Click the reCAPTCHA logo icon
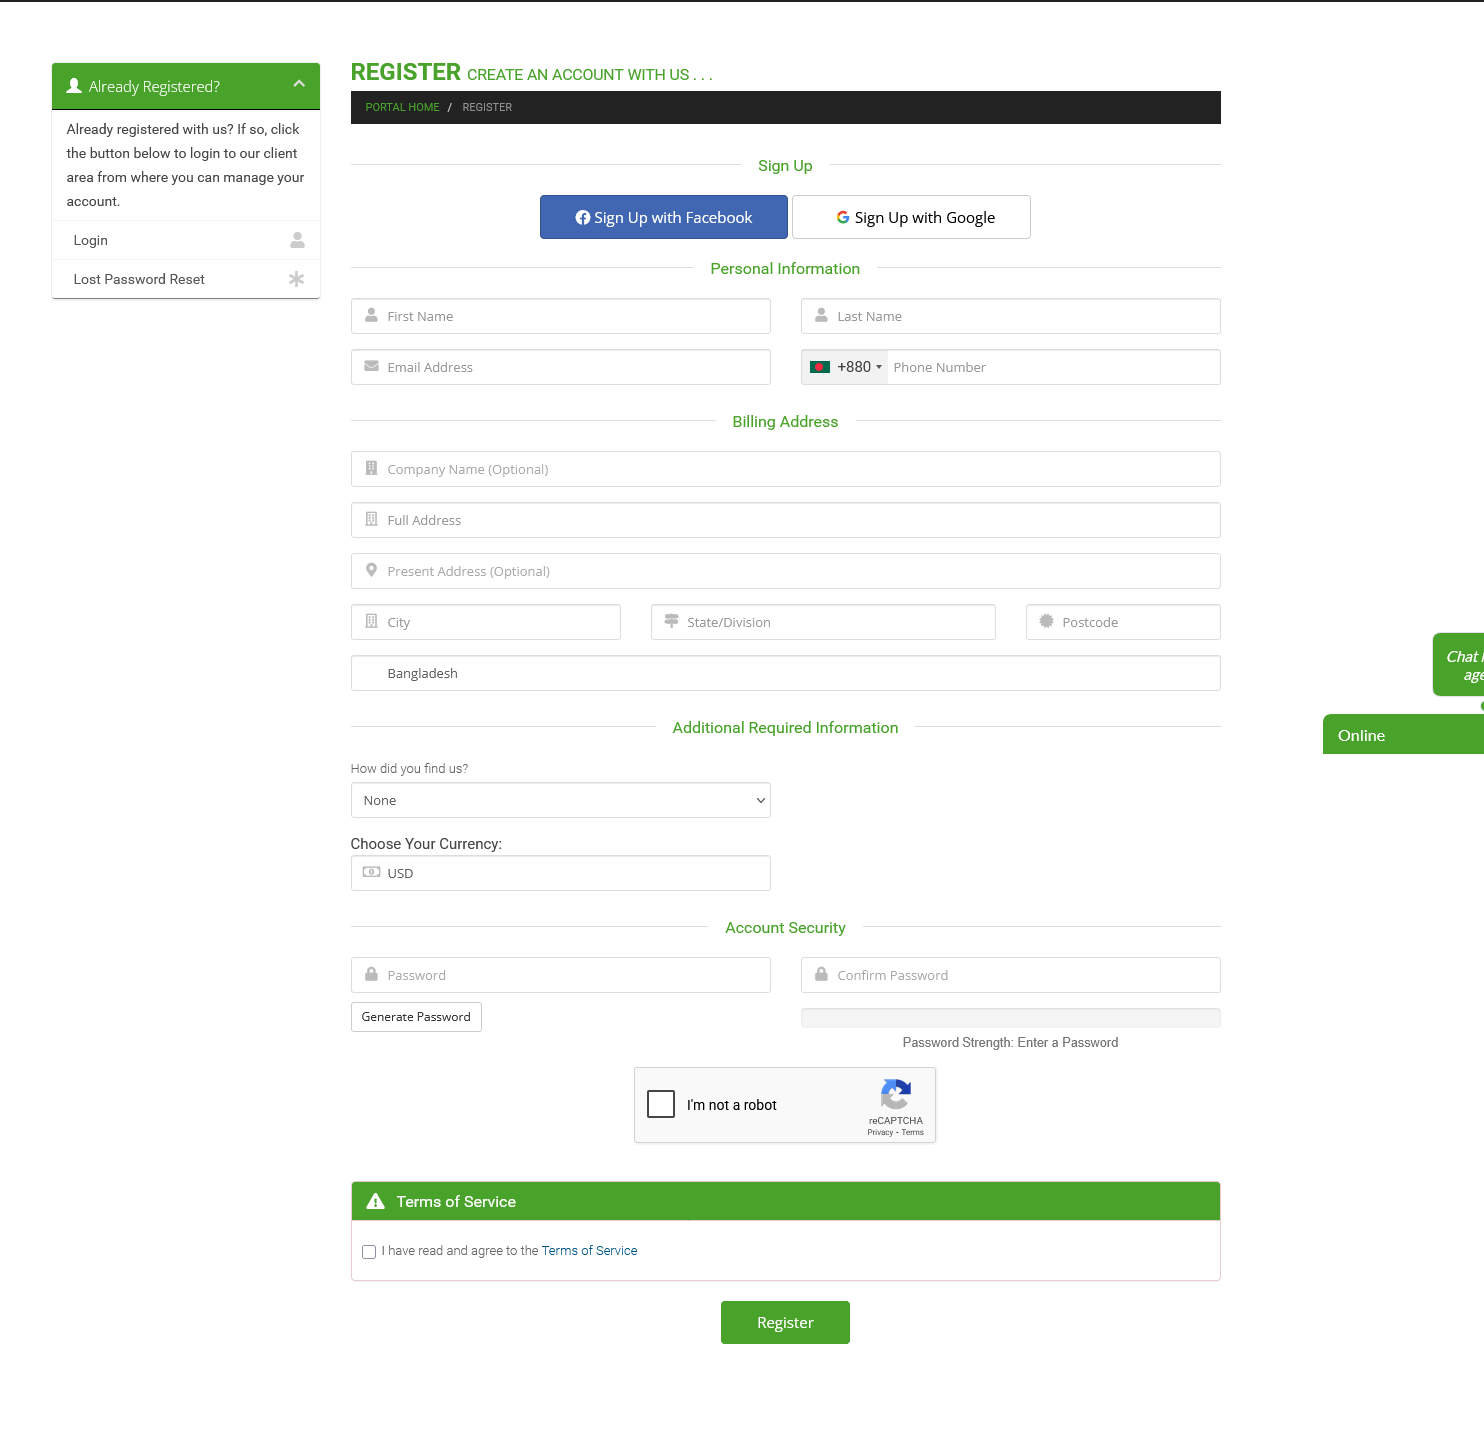Screen dimensions: 1484x1452 pyautogui.click(x=895, y=1094)
